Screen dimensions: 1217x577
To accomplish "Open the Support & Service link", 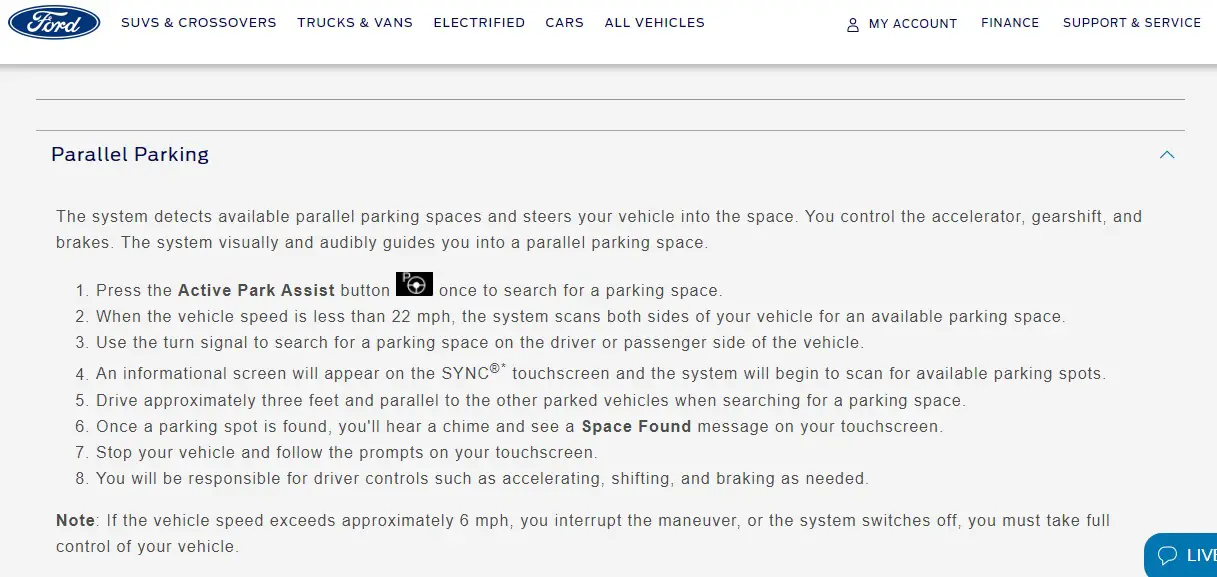I will [1132, 22].
